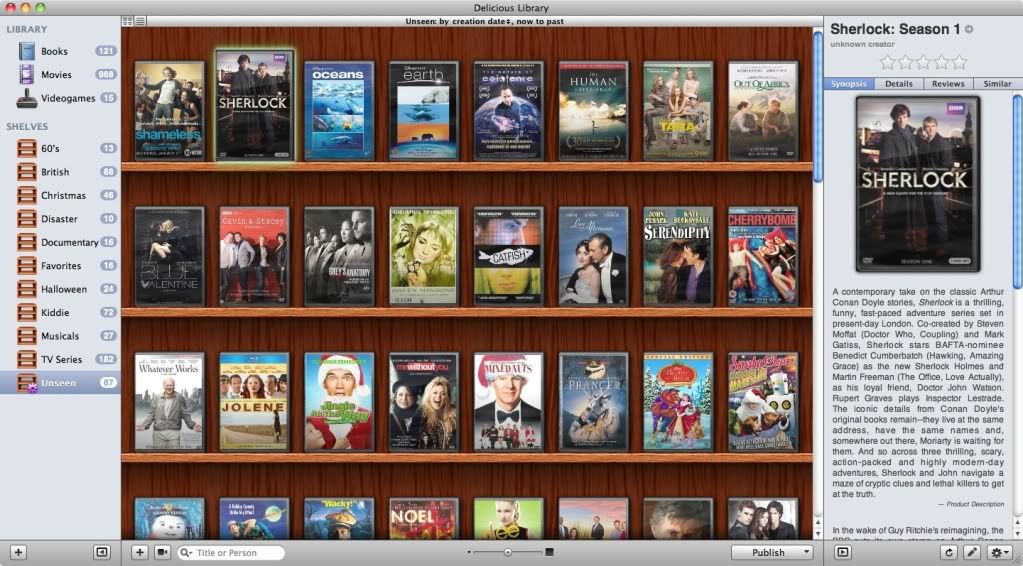
Task: Open the Videogames library
Action: pyautogui.click(x=60, y=98)
